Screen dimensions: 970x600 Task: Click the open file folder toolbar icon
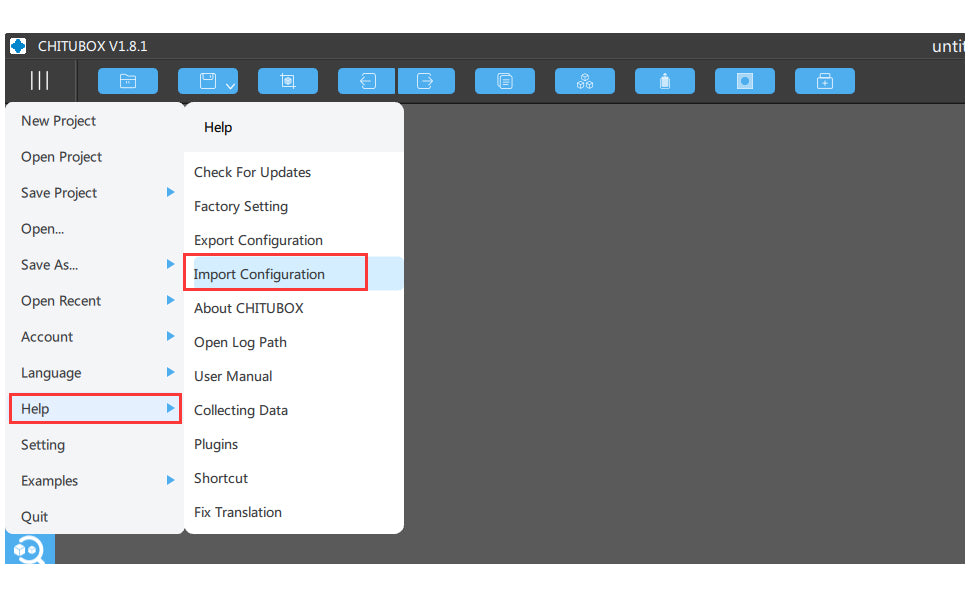(128, 81)
